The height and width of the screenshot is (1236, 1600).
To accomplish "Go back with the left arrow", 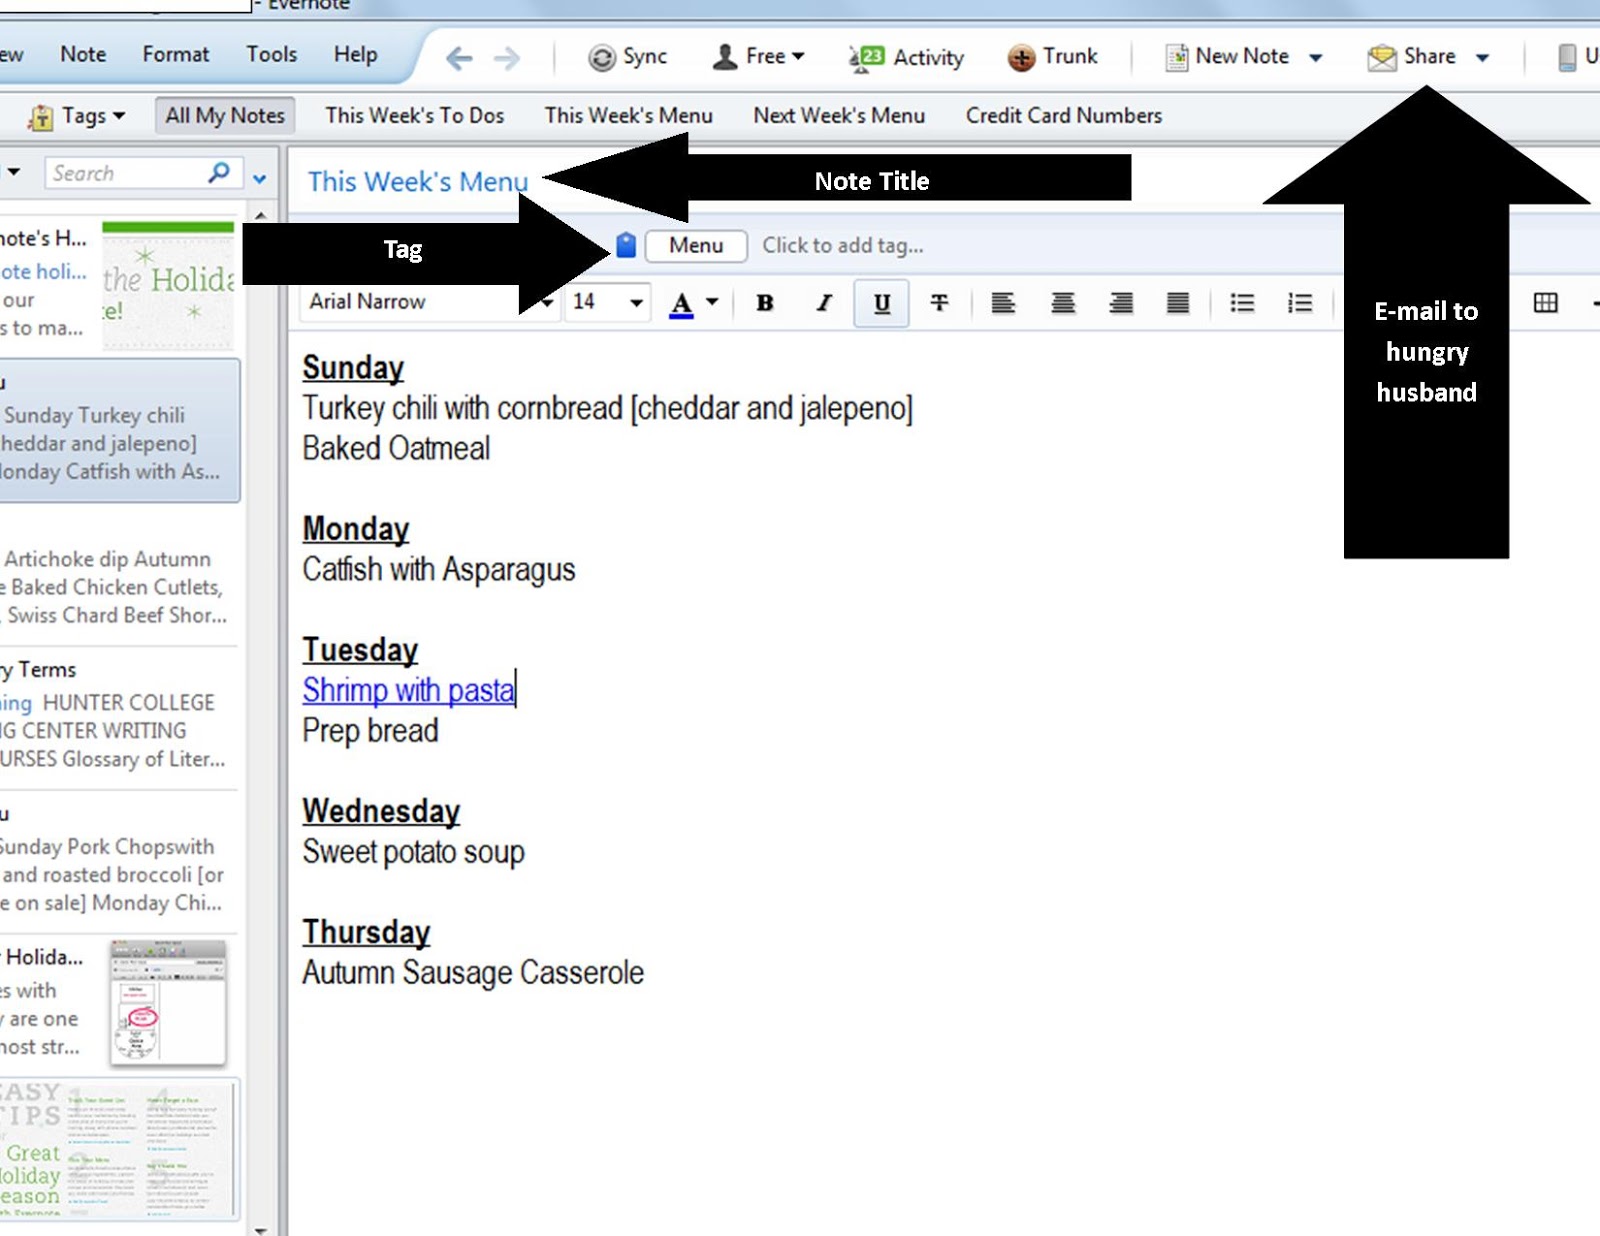I will click(459, 58).
